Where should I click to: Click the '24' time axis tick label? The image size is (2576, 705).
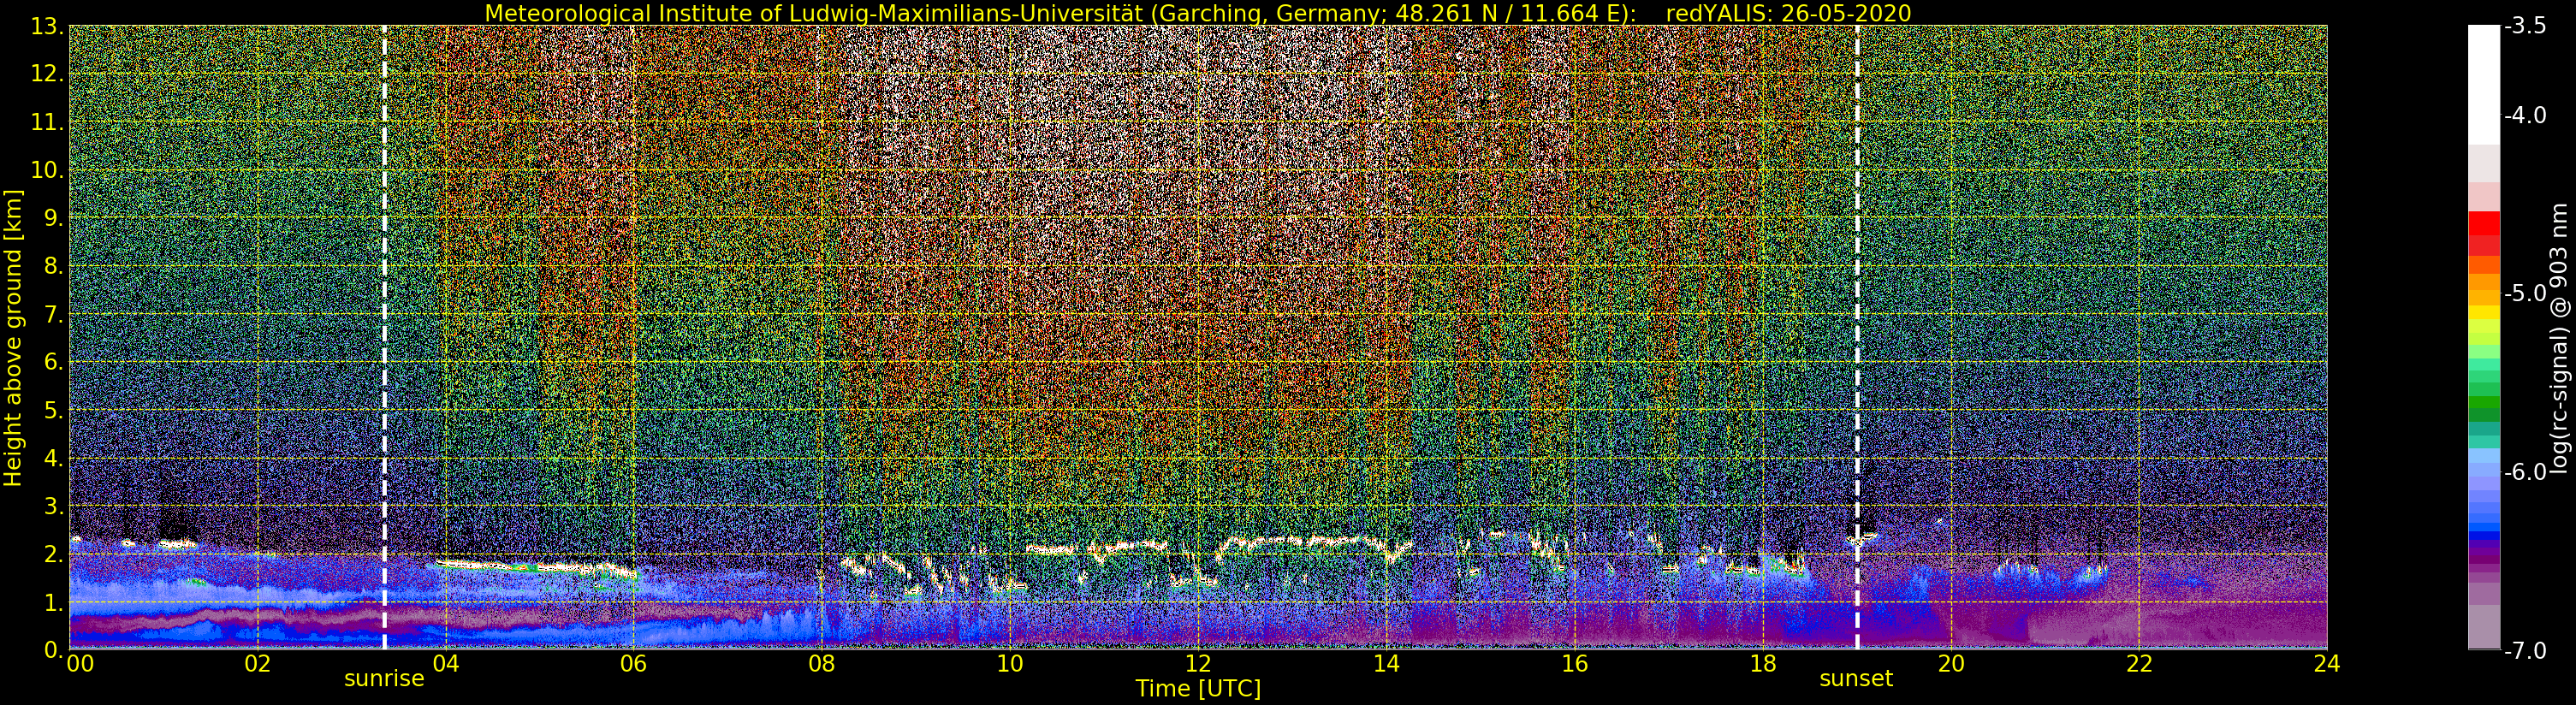2326,664
